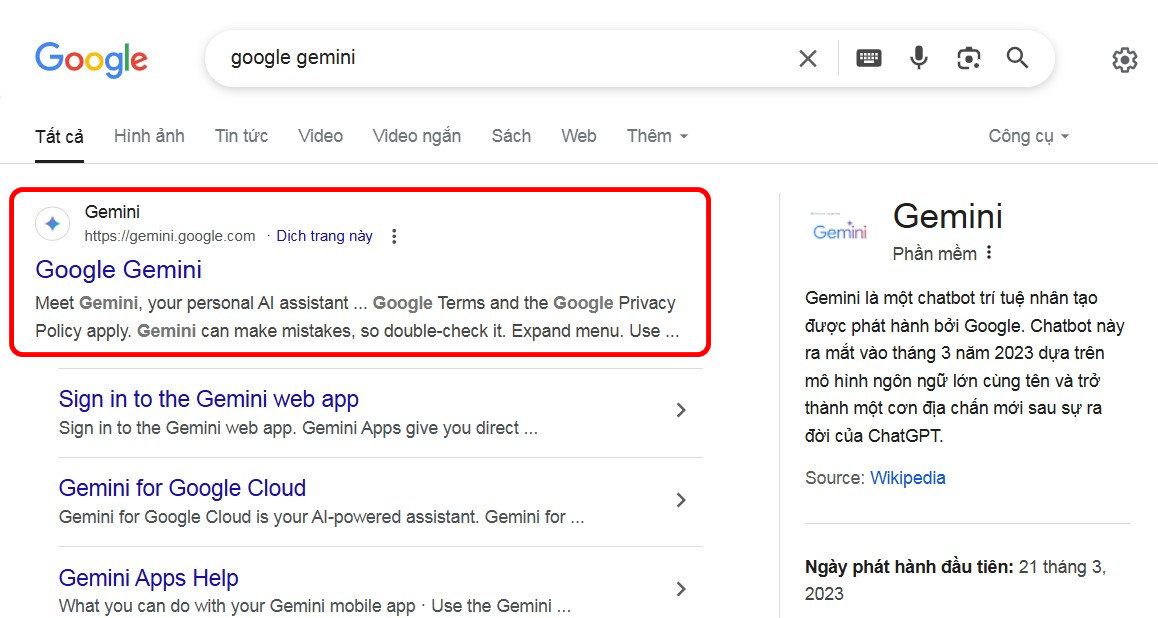Expand the Sign in to Gemini web app result
Image resolution: width=1158 pixels, height=618 pixels.
point(681,410)
